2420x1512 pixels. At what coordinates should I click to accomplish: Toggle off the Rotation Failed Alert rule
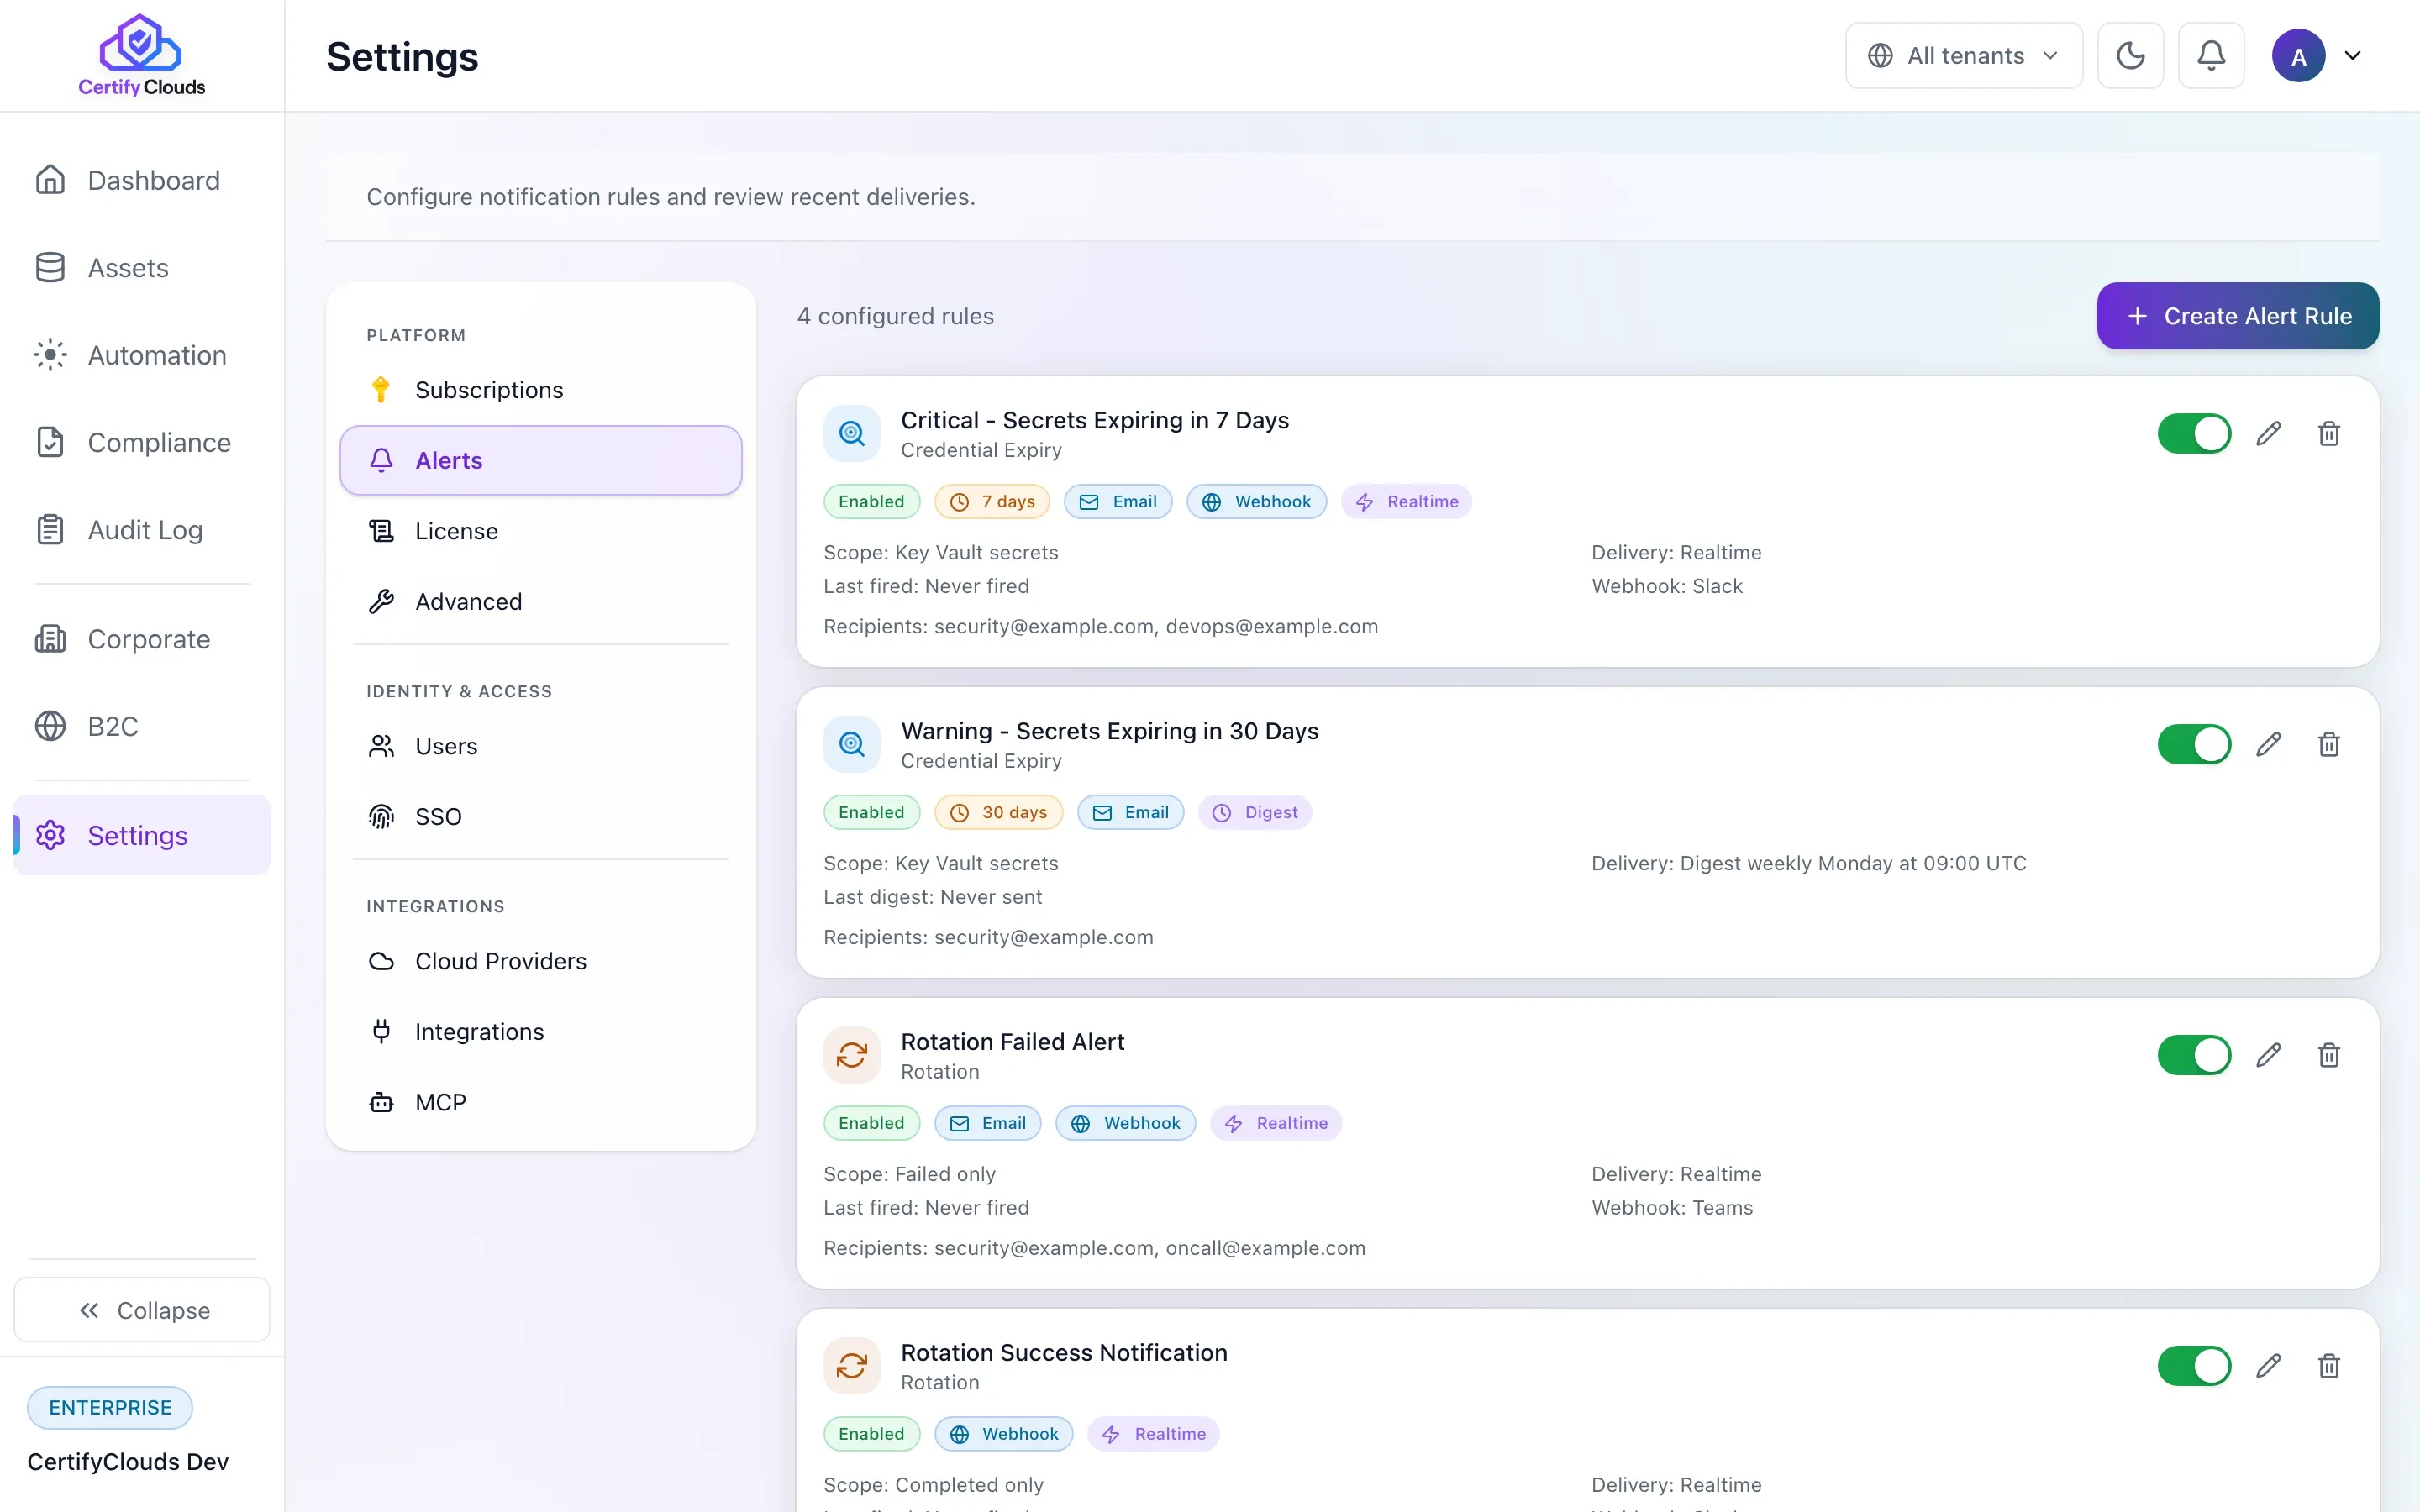pos(2194,1055)
